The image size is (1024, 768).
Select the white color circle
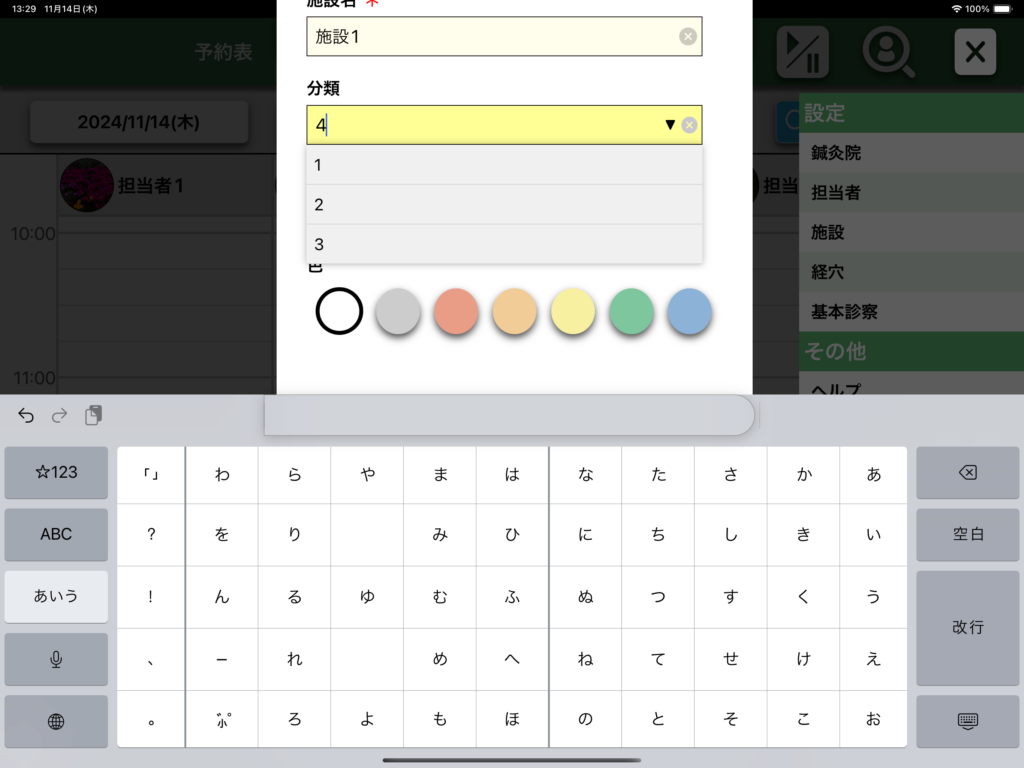tap(339, 311)
